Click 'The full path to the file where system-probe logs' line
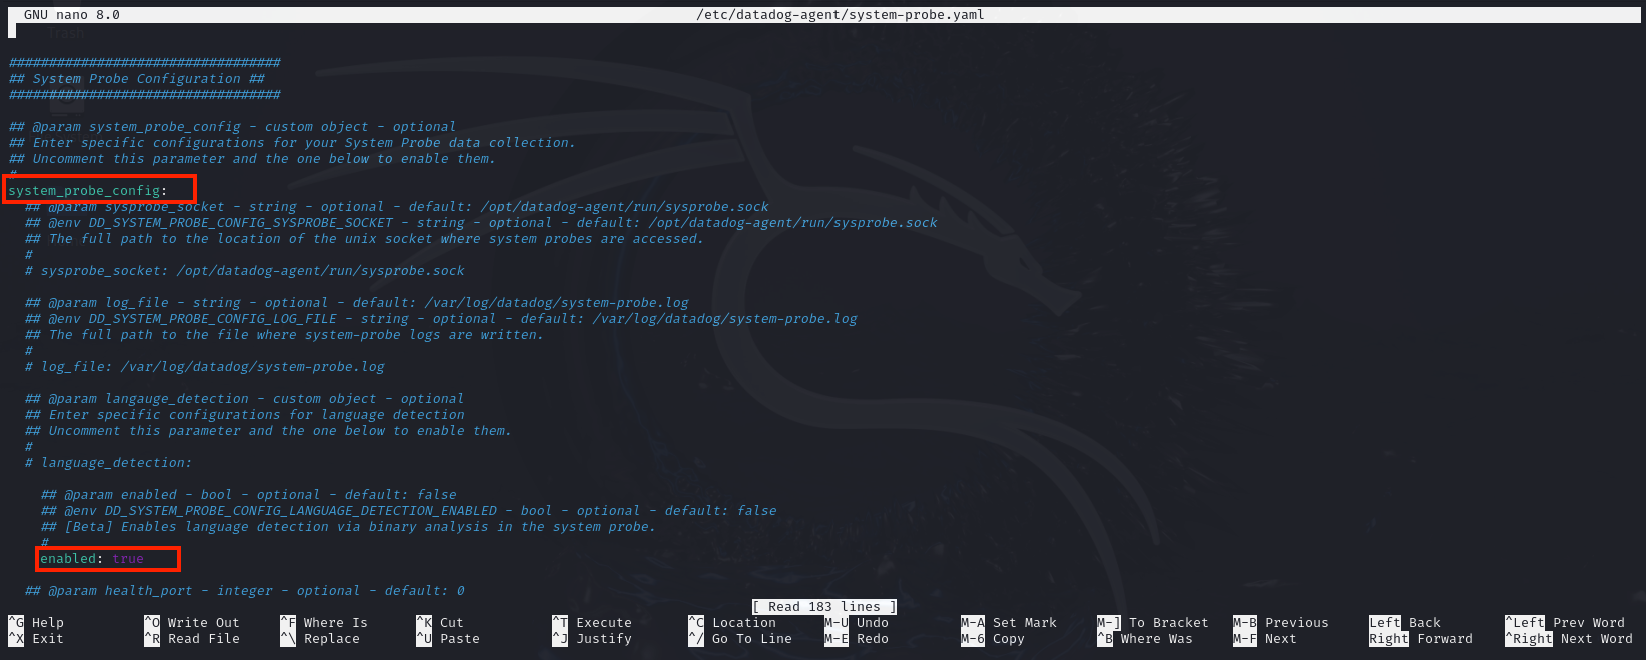This screenshot has height=660, width=1646. [284, 335]
